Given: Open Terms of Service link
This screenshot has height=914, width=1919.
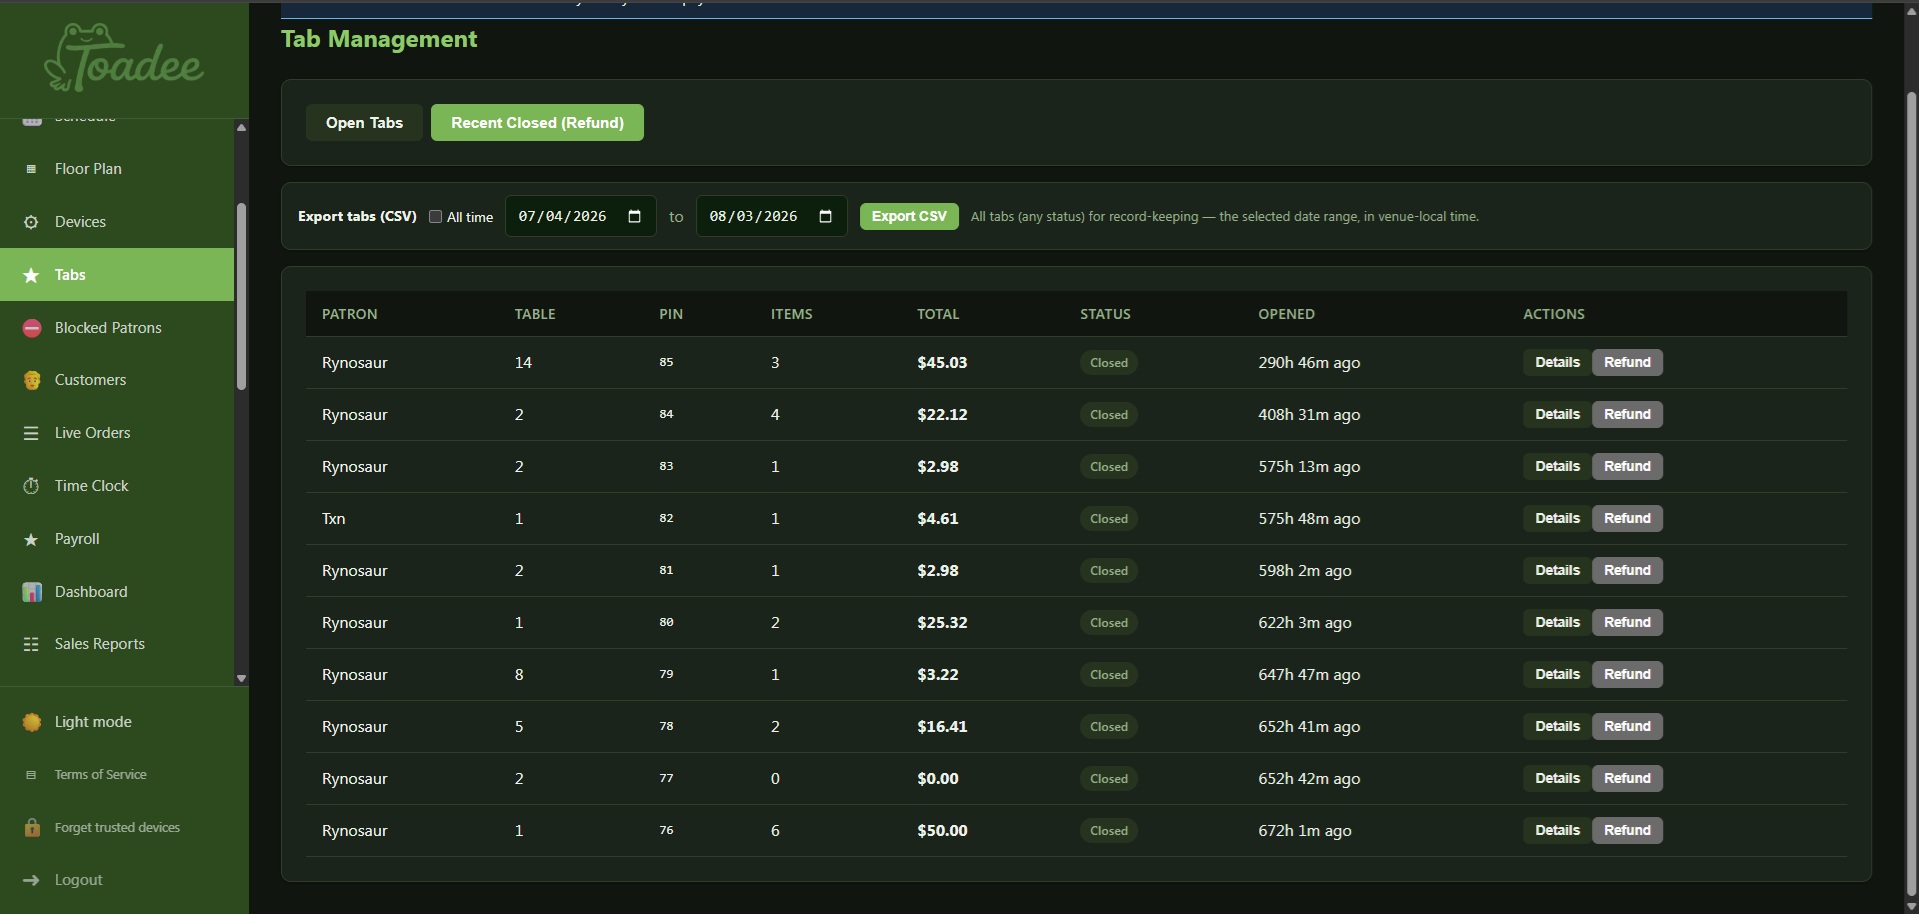Looking at the screenshot, I should tap(124, 775).
